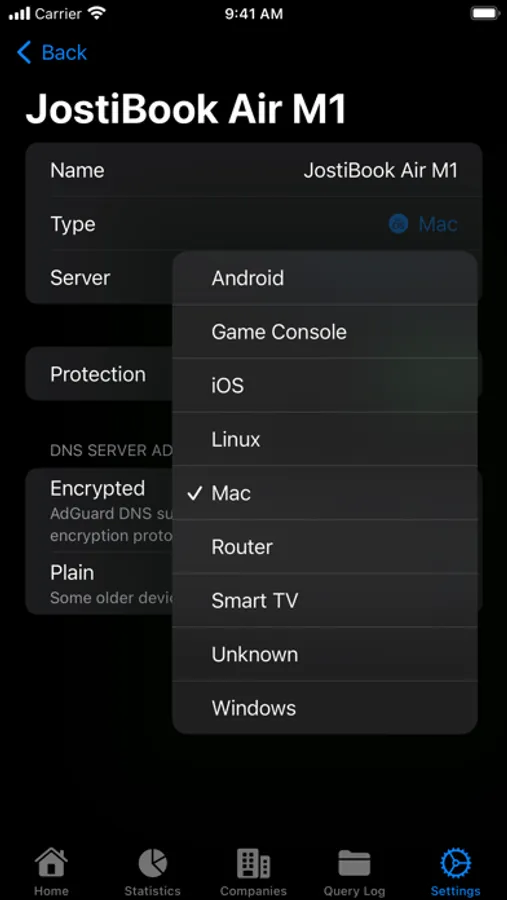This screenshot has width=507, height=900.
Task: Select iOS as the device type
Action: click(x=325, y=386)
